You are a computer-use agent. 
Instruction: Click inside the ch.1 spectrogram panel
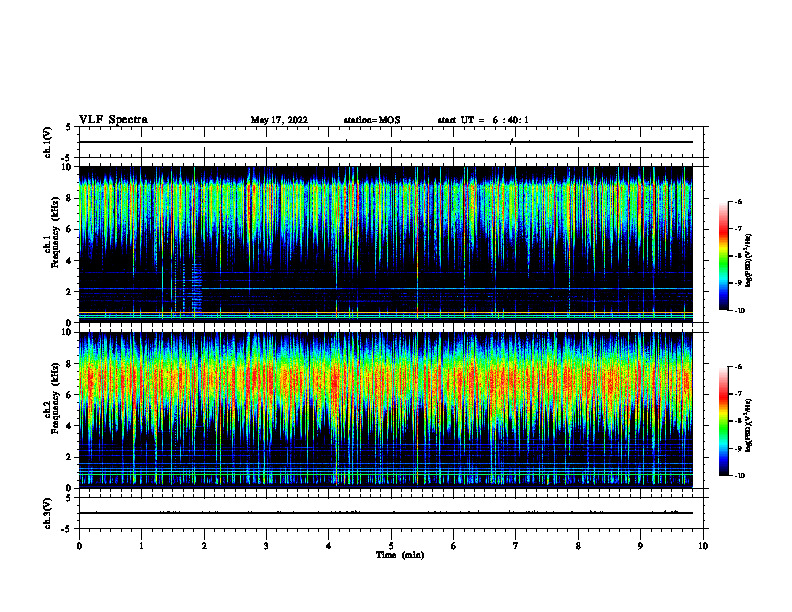386,244
